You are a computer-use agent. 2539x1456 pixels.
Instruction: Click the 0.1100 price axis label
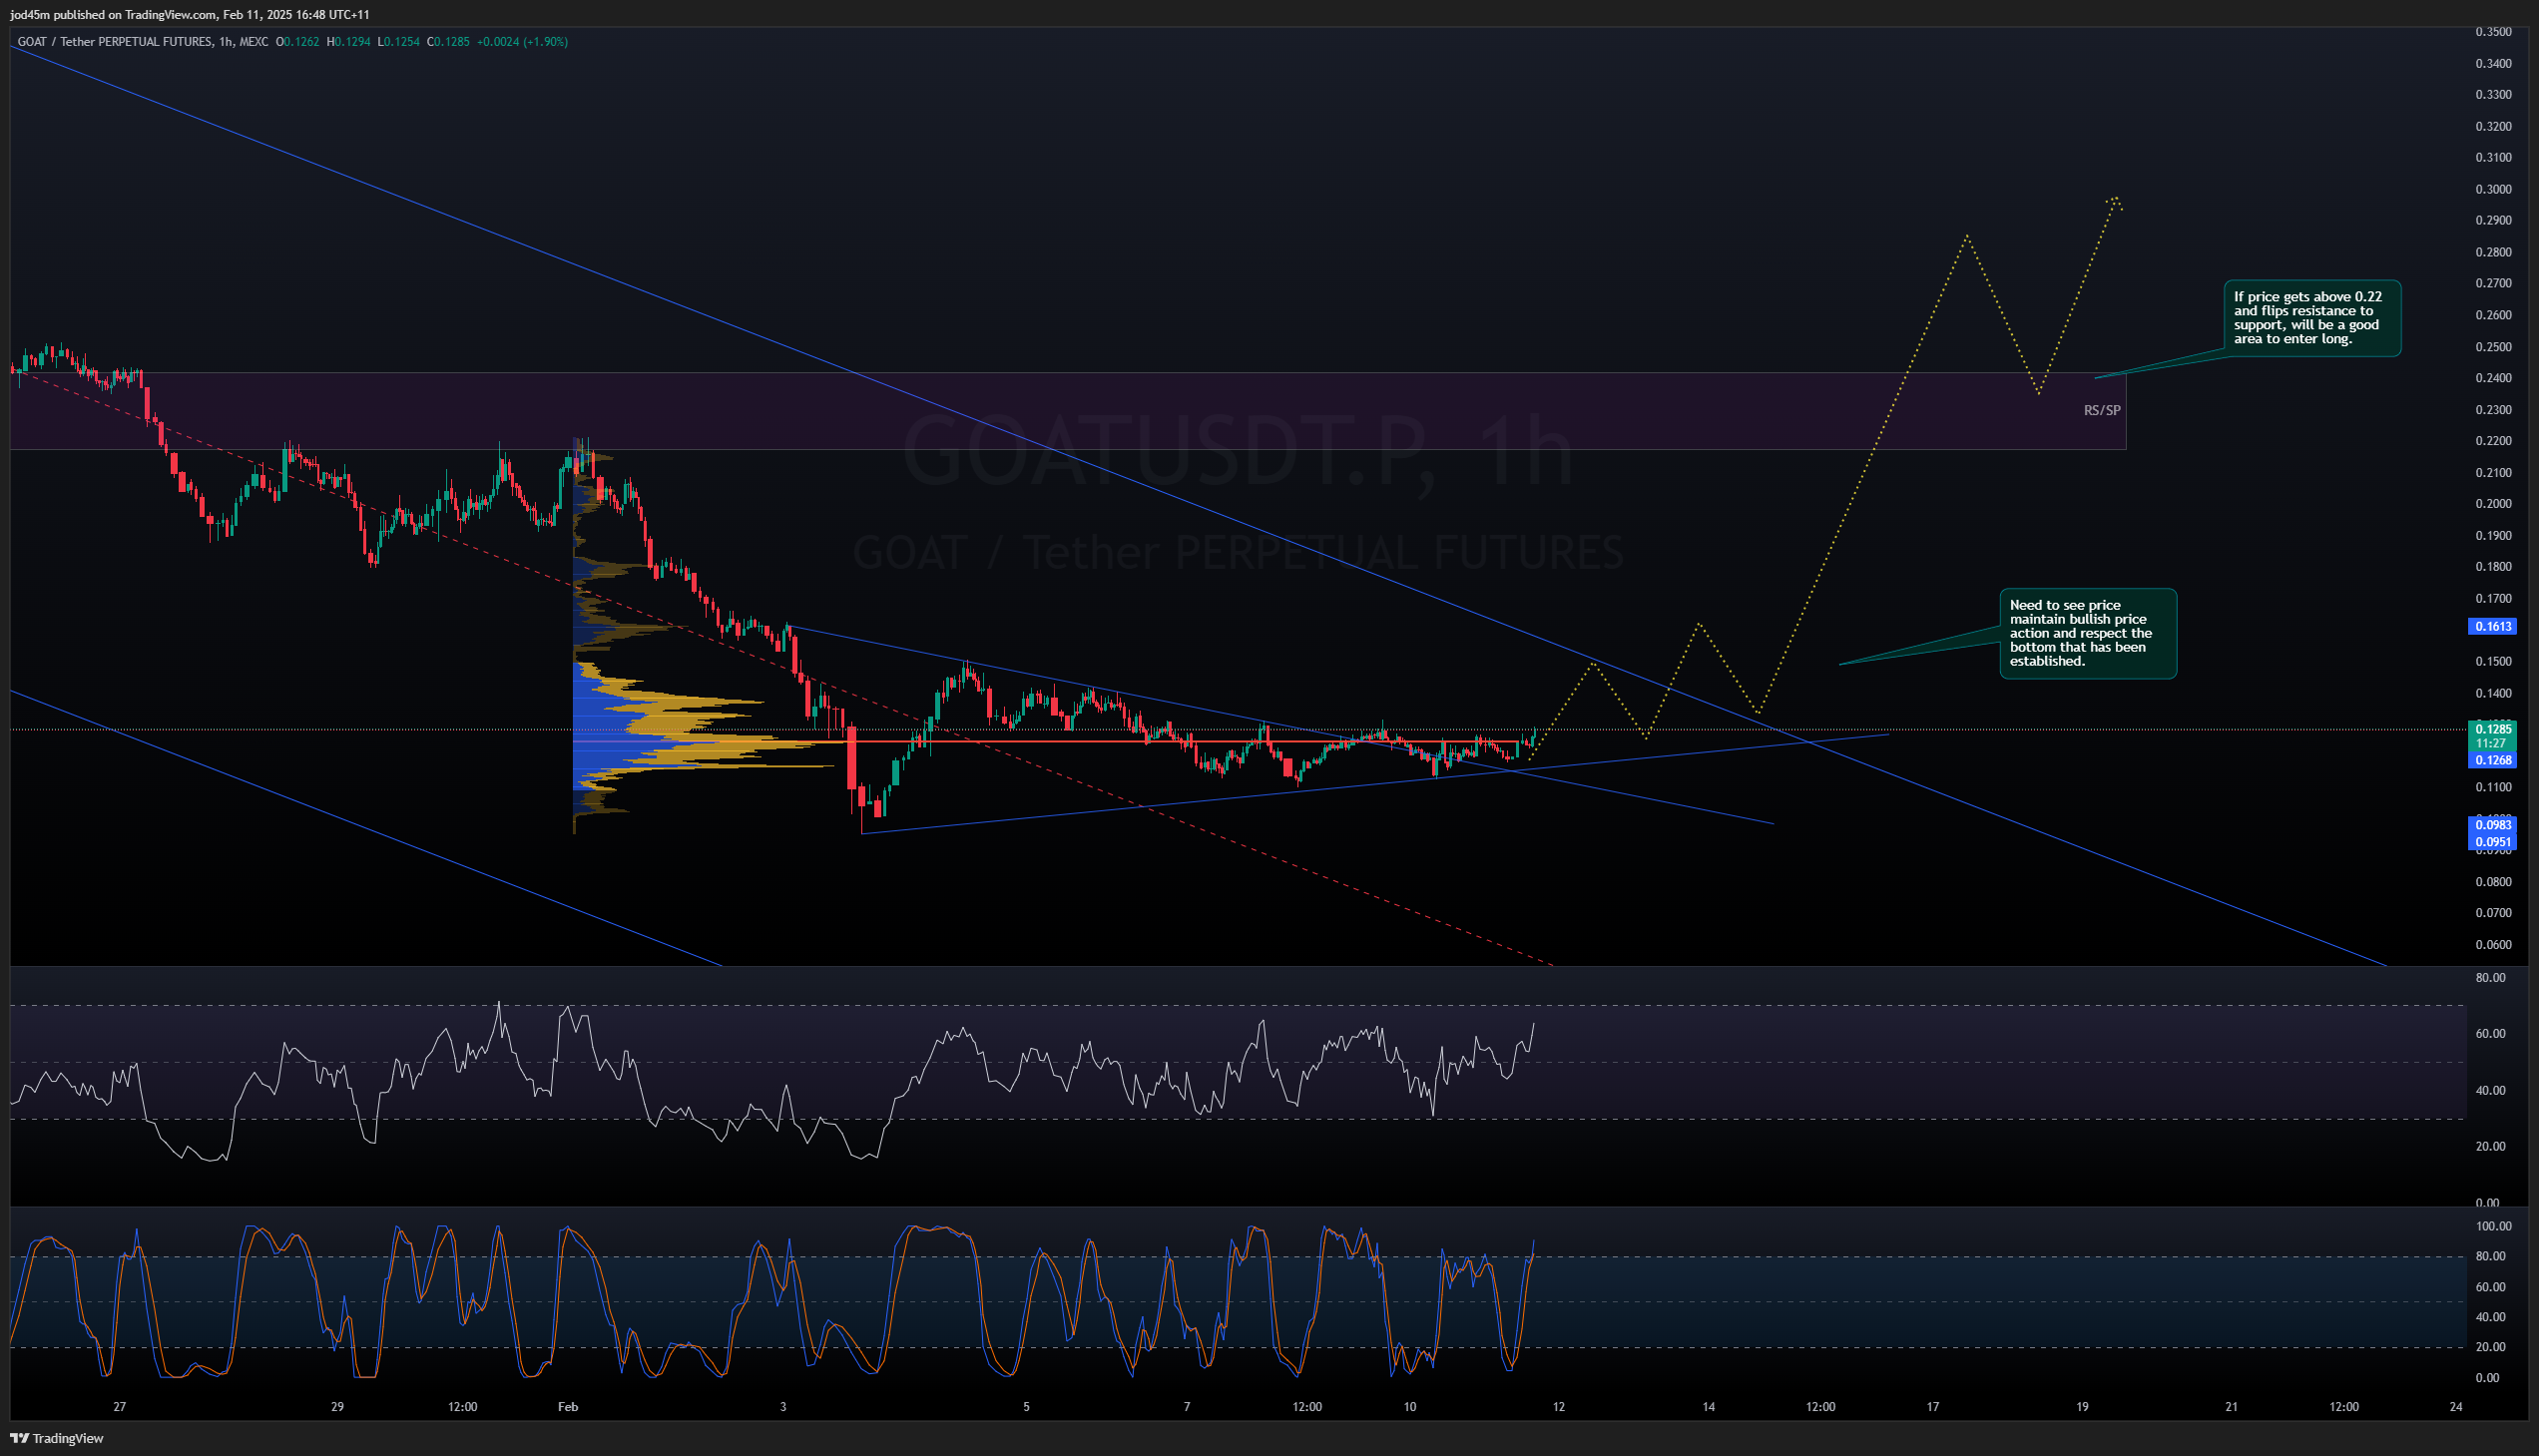click(2493, 787)
